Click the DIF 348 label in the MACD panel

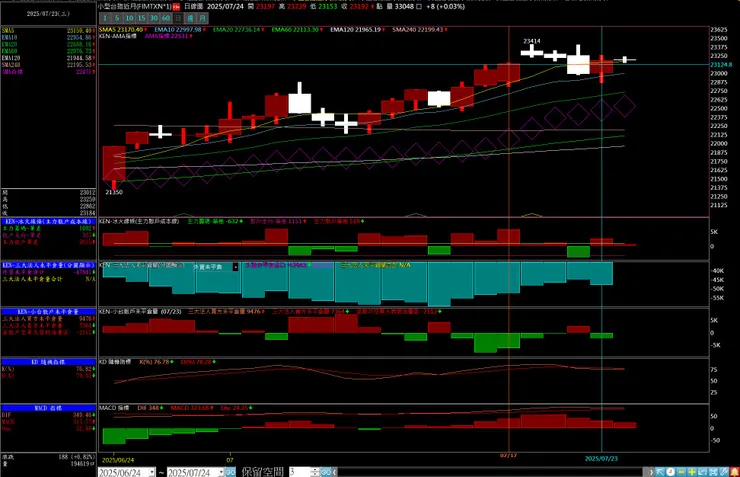coord(150,408)
